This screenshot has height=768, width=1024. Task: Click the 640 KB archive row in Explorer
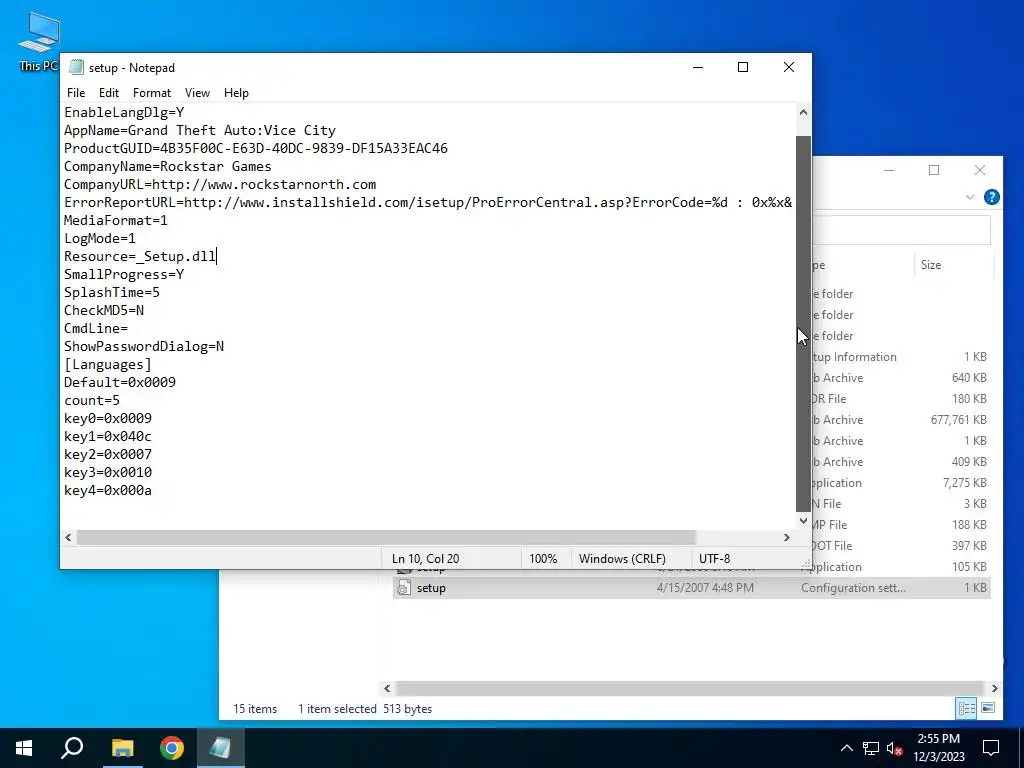click(x=901, y=377)
